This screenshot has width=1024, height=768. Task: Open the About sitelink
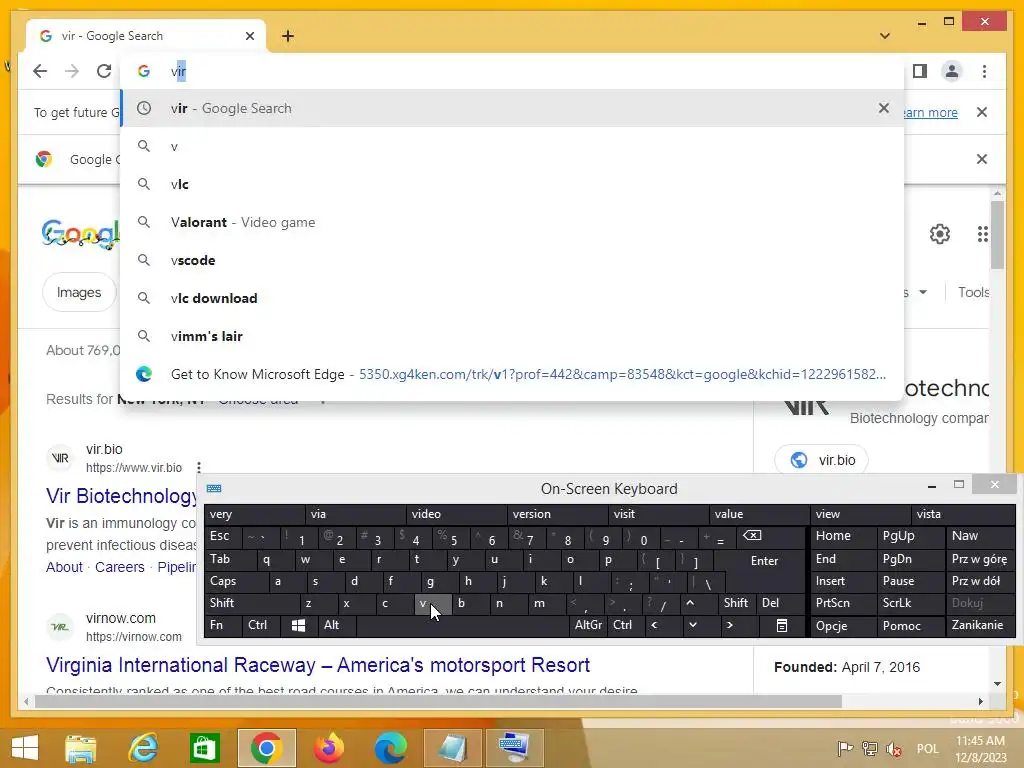(64, 567)
